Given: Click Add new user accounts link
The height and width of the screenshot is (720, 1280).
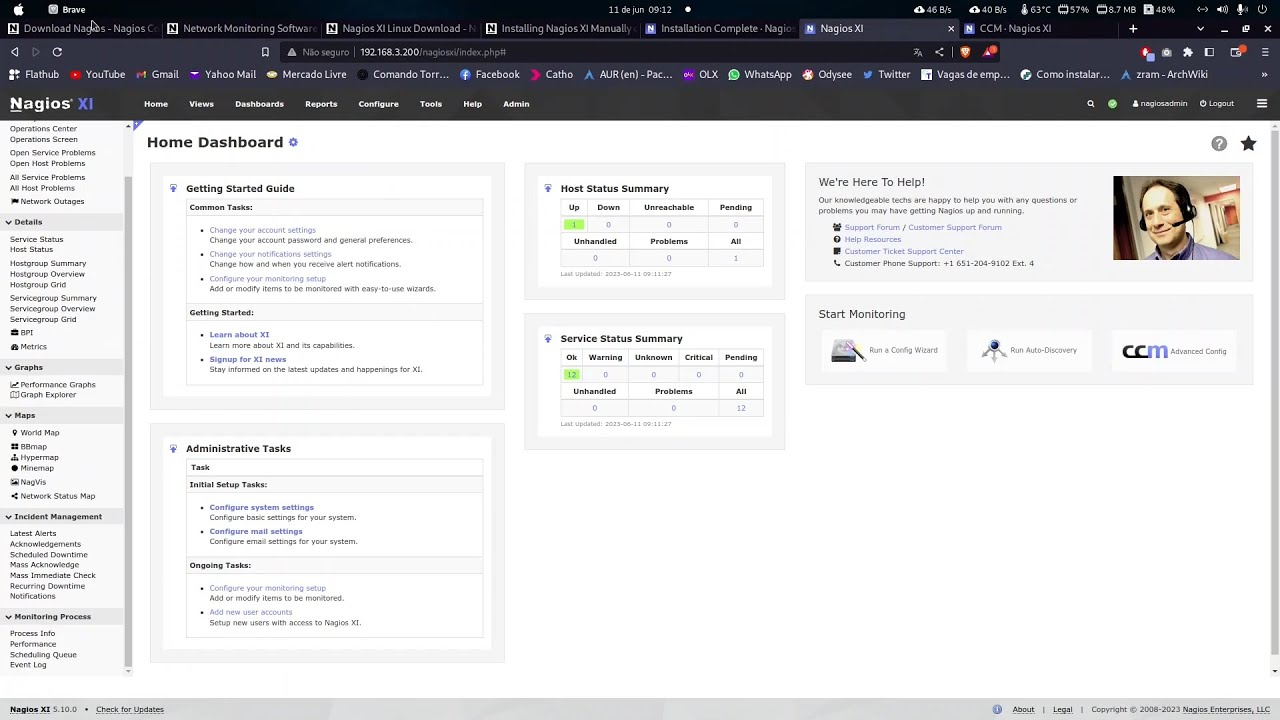Looking at the screenshot, I should (250, 612).
